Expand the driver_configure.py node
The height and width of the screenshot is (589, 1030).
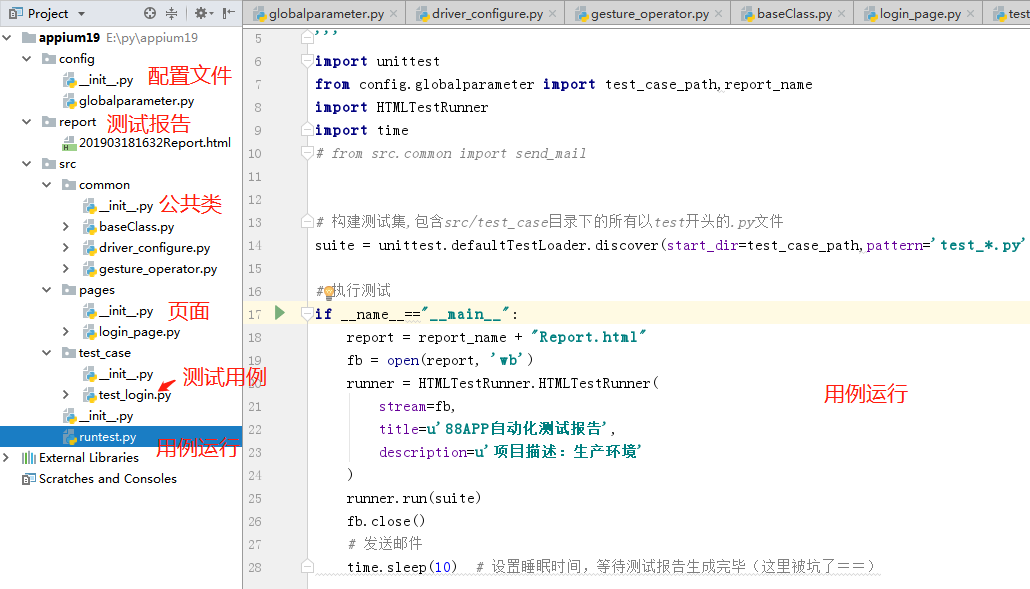coord(66,248)
